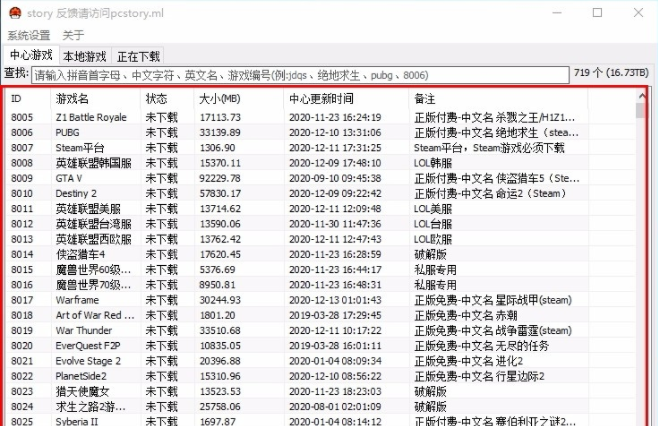The width and height of the screenshot is (658, 426).
Task: Select the EverQuest F2P row
Action: click(321, 346)
